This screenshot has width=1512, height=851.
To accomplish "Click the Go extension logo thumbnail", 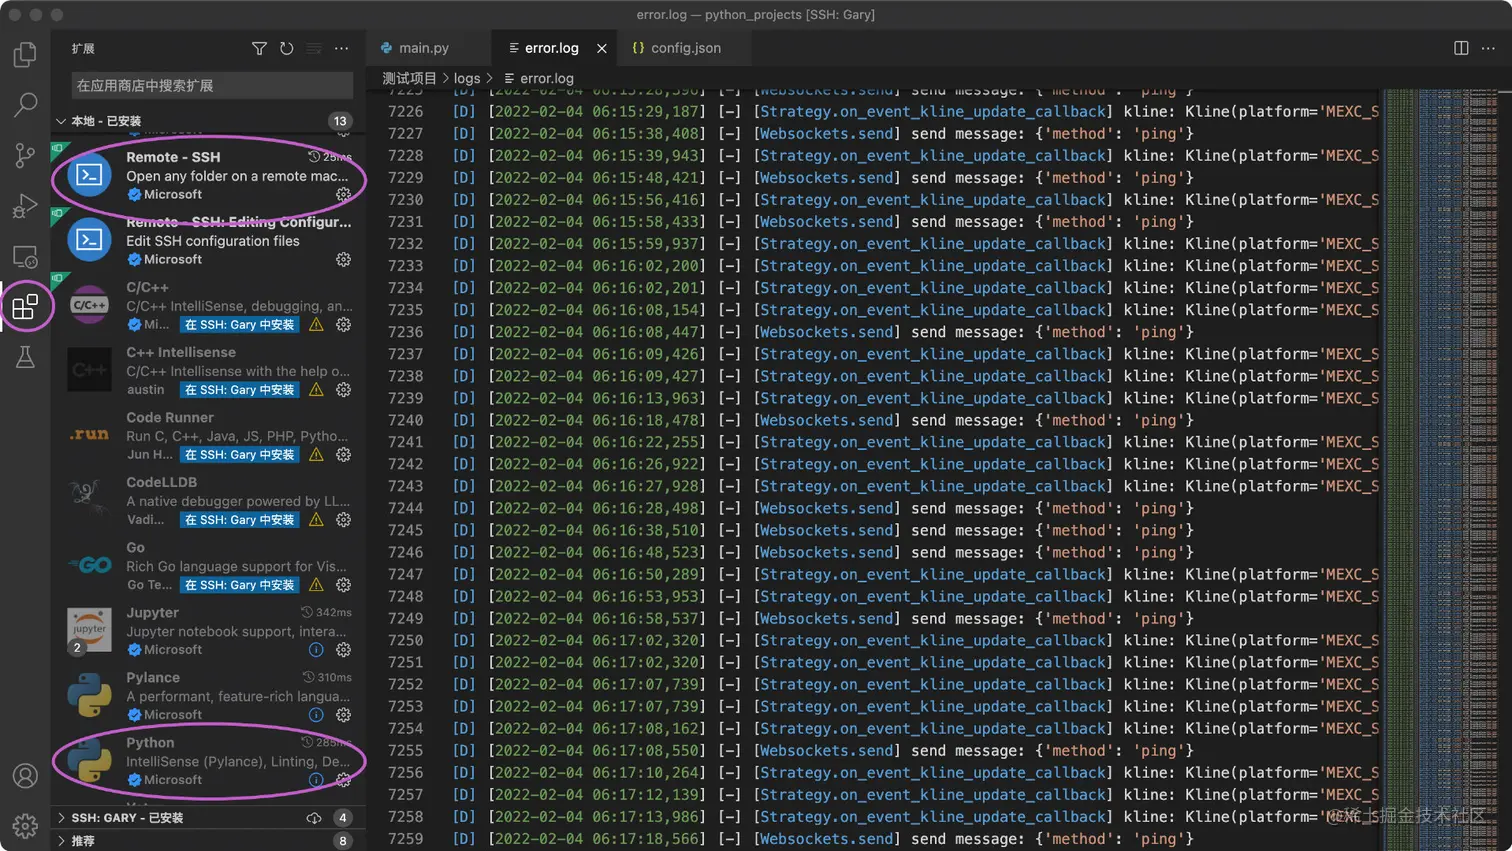I will (89, 565).
